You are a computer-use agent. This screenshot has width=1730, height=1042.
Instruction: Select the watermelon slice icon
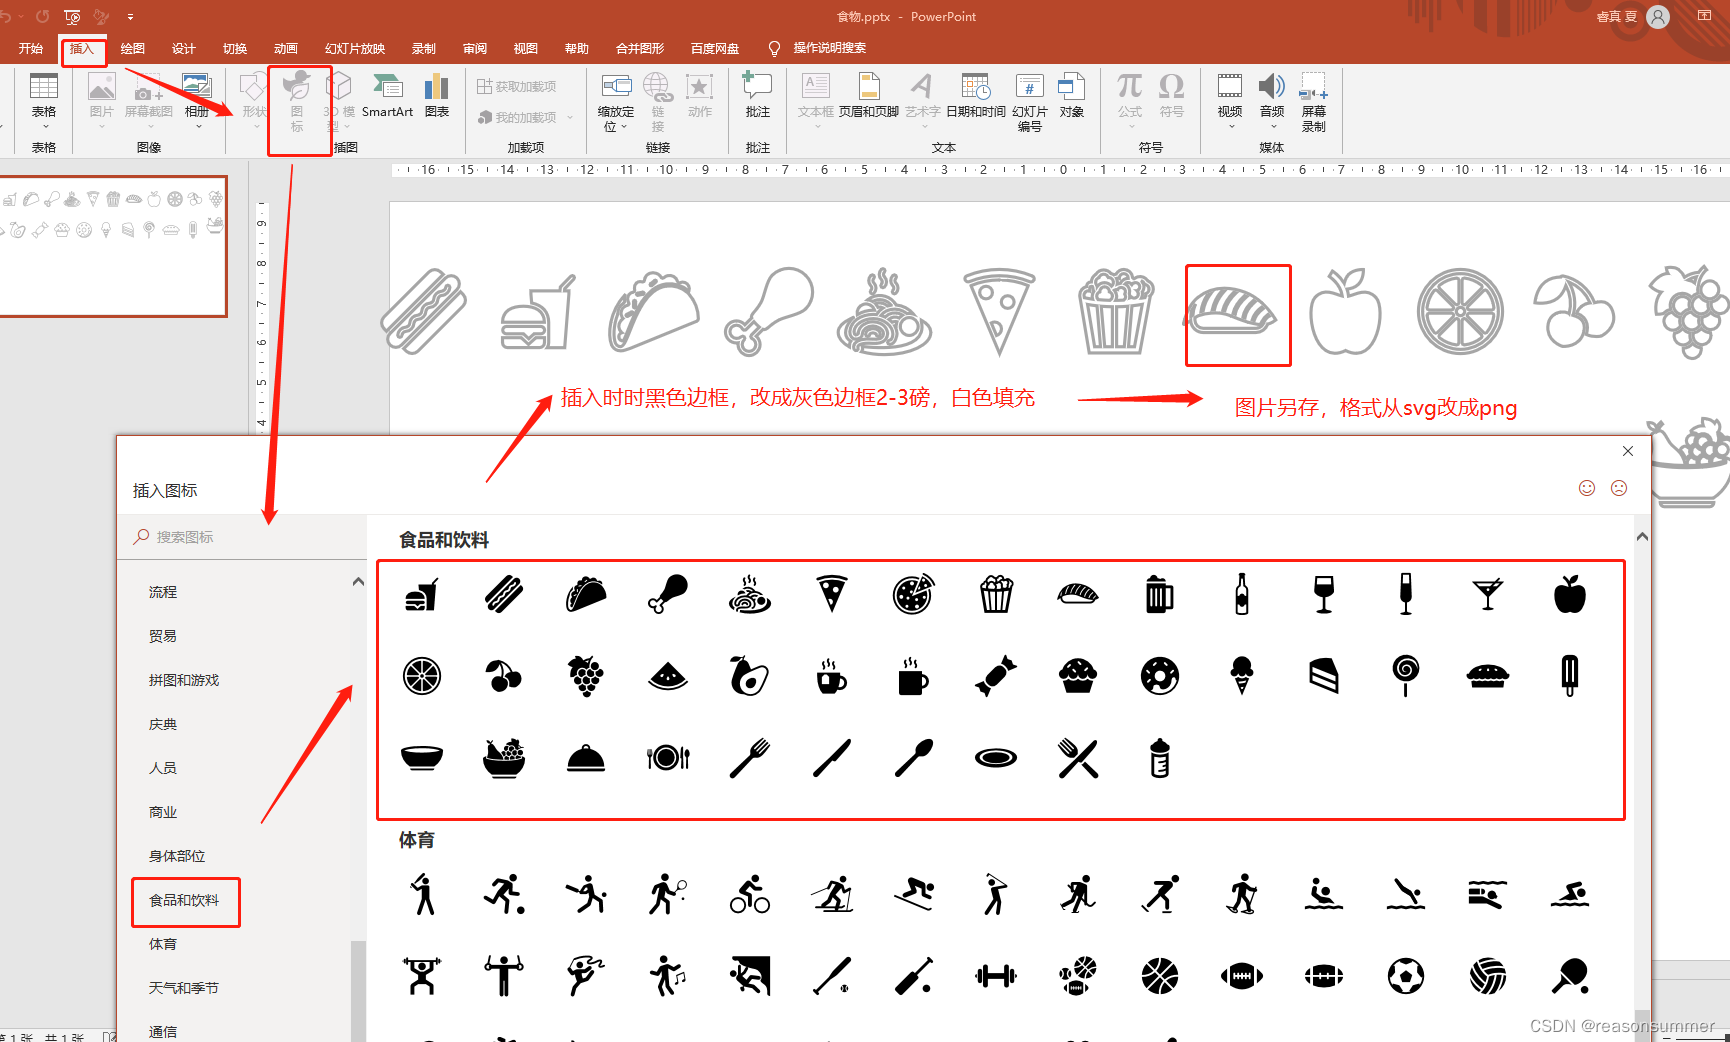click(668, 677)
